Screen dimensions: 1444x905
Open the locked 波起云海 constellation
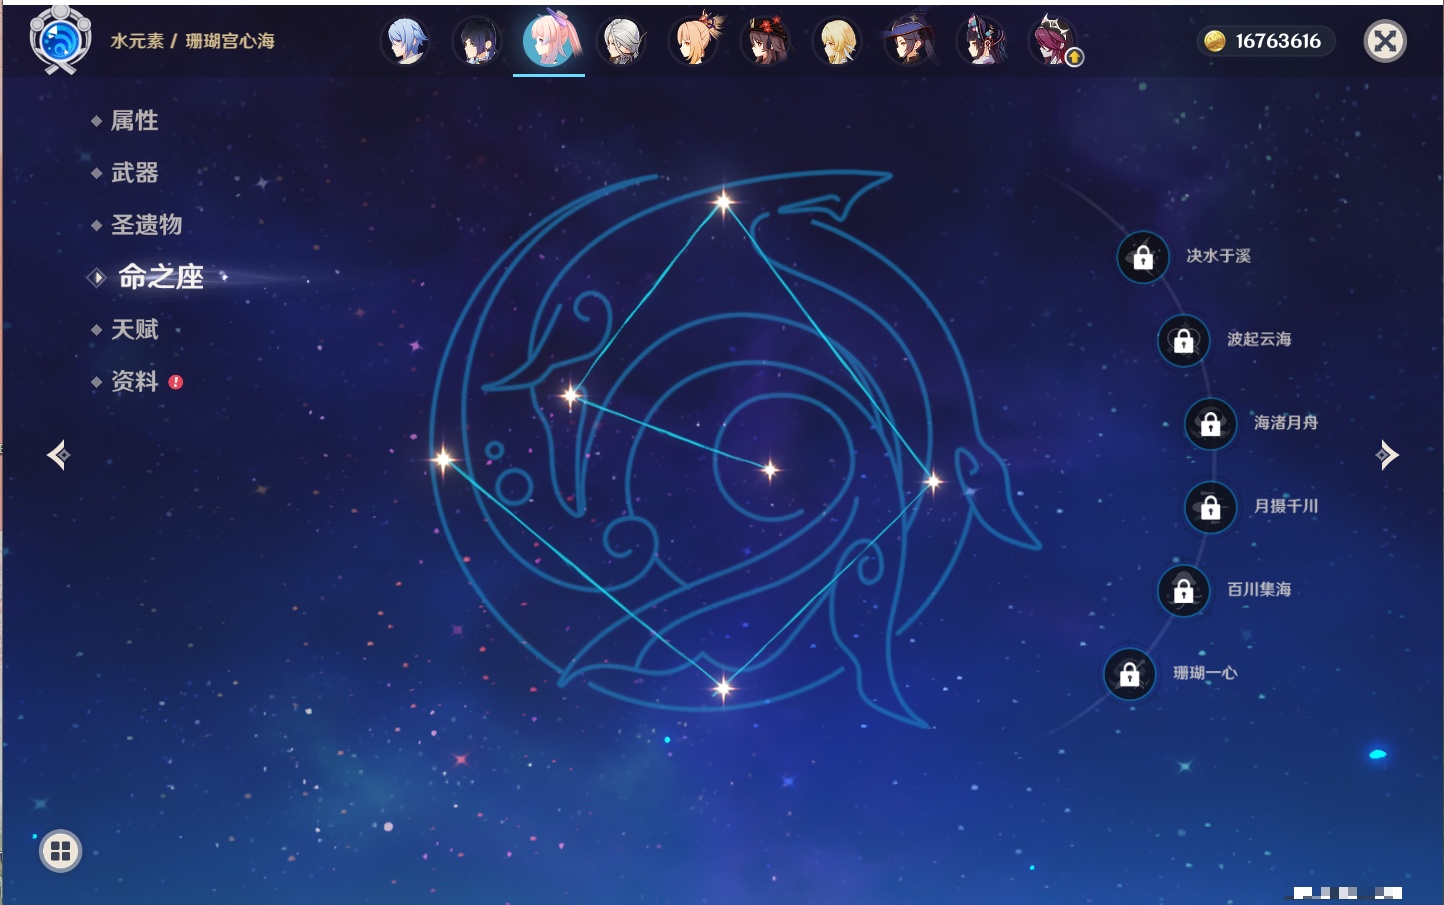[1184, 341]
